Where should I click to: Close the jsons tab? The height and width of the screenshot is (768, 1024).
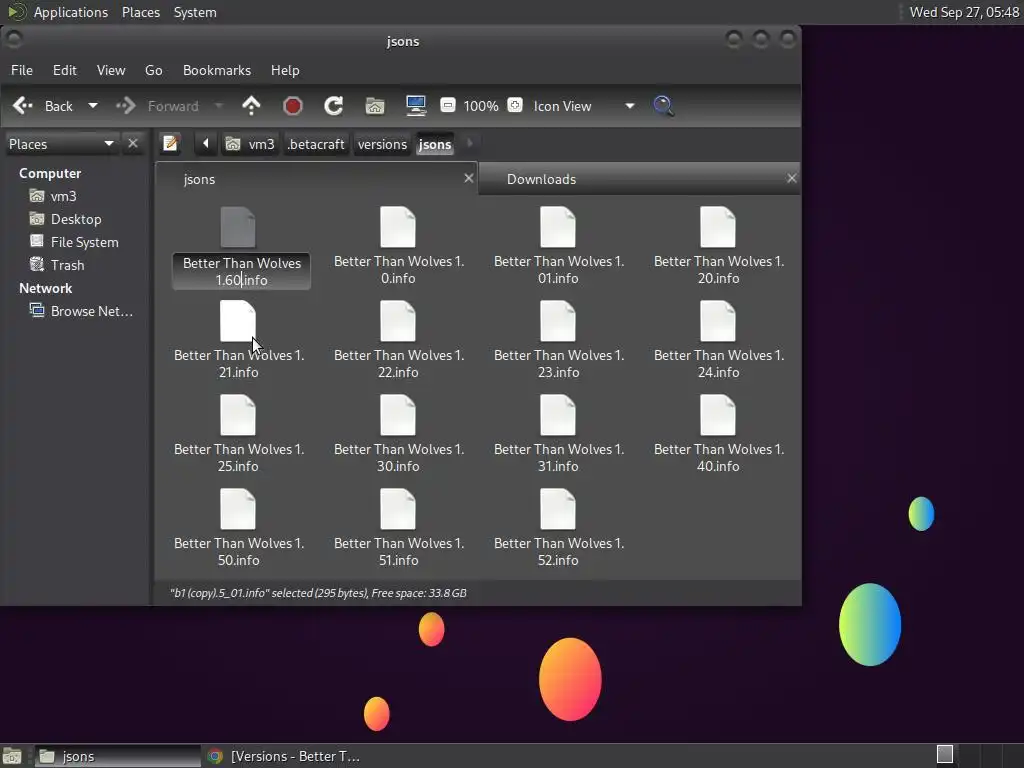click(468, 178)
